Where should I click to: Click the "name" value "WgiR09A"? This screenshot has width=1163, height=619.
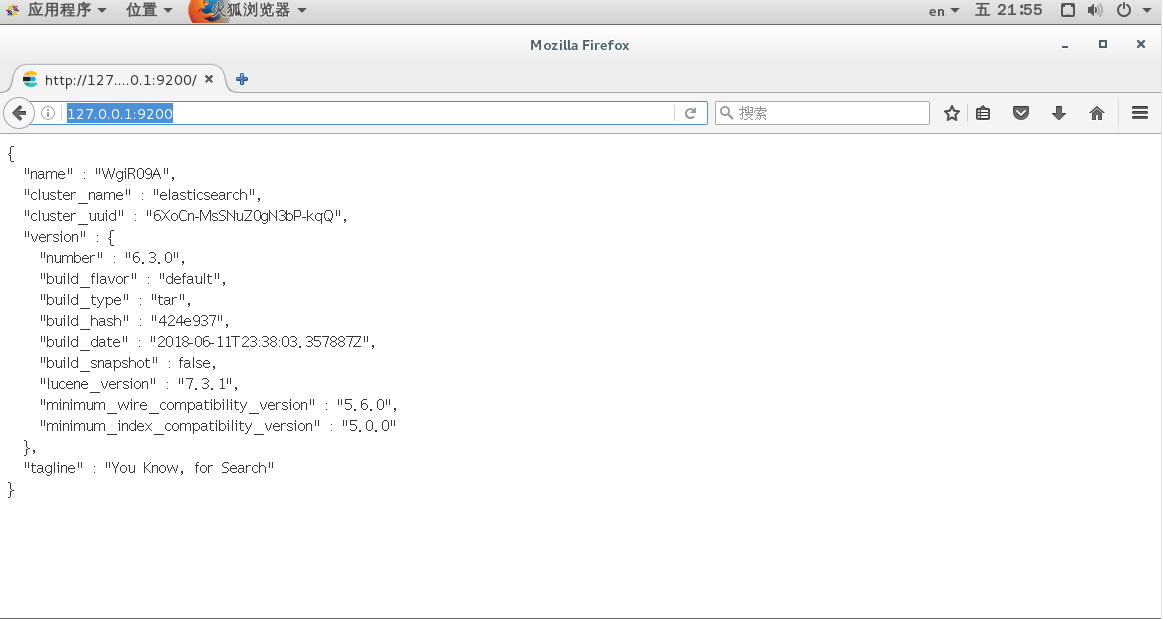(133, 174)
